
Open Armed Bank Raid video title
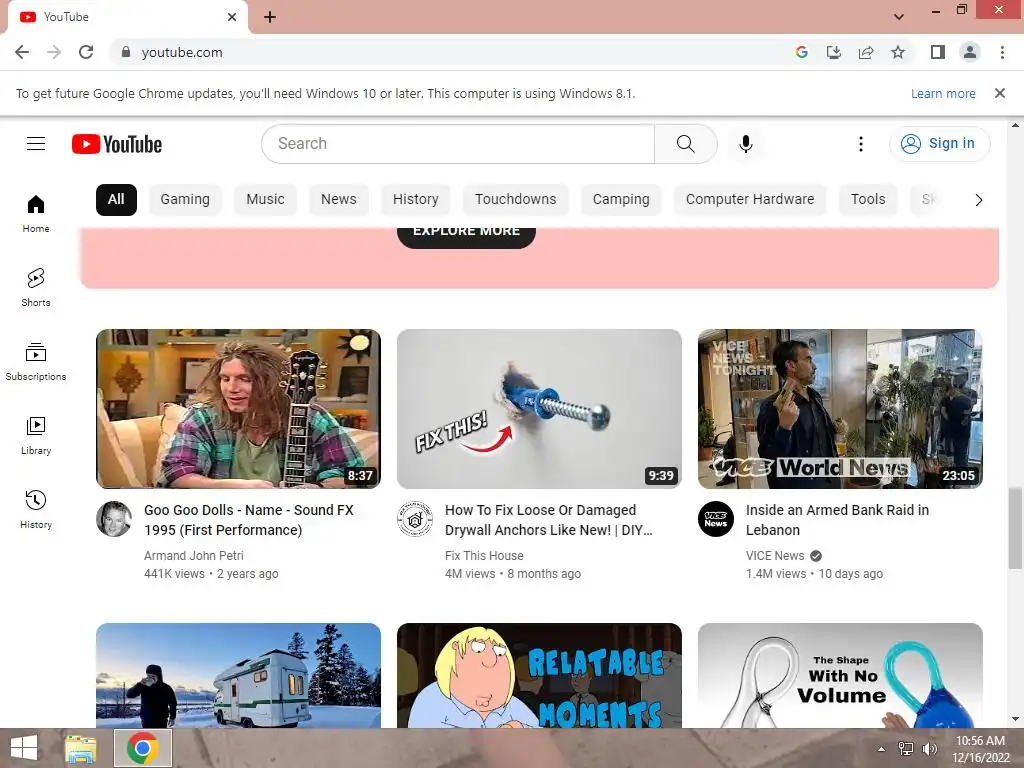point(837,520)
